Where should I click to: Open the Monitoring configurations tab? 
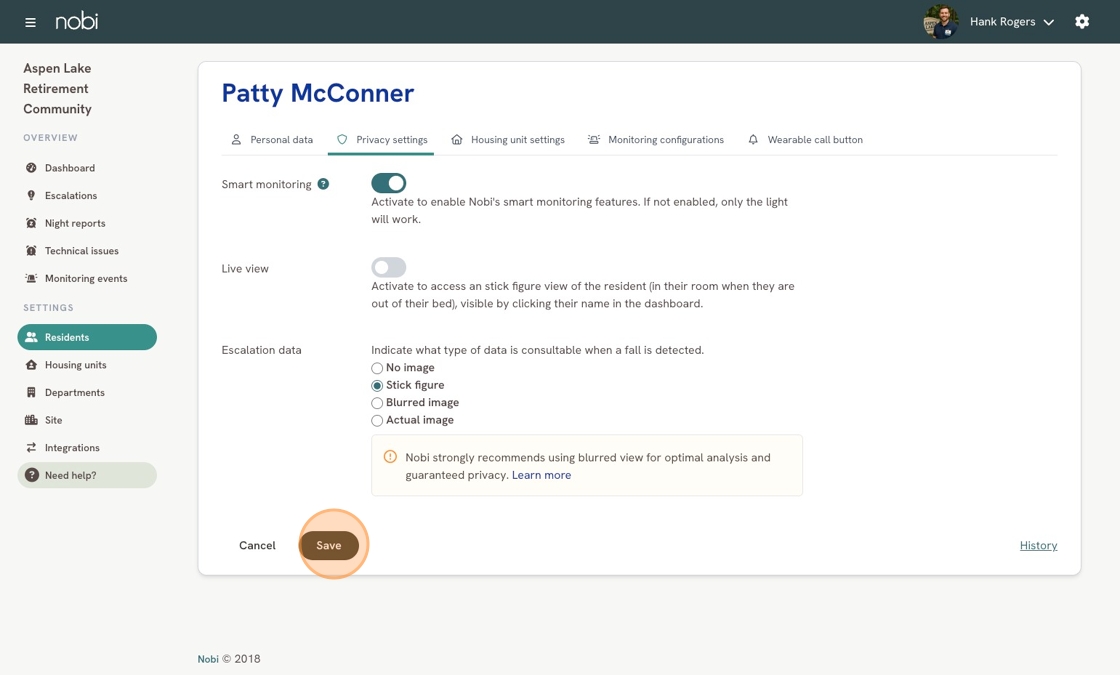tap(656, 140)
